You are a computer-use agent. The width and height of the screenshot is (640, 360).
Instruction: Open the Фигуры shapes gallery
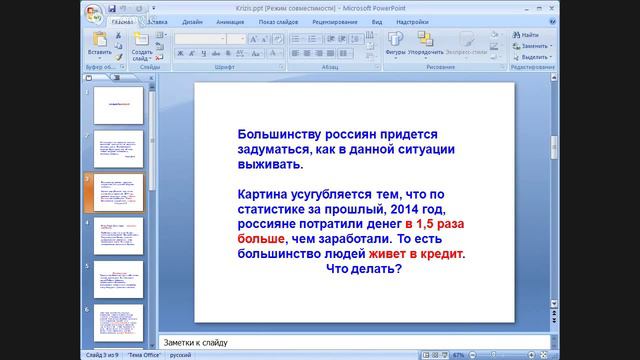tap(395, 45)
